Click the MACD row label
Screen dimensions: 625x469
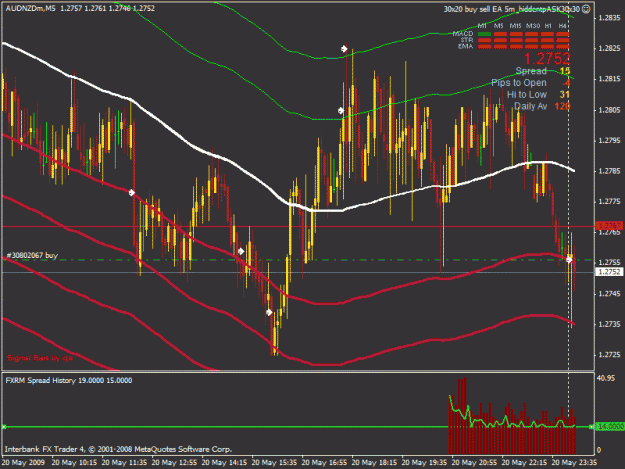coord(463,34)
